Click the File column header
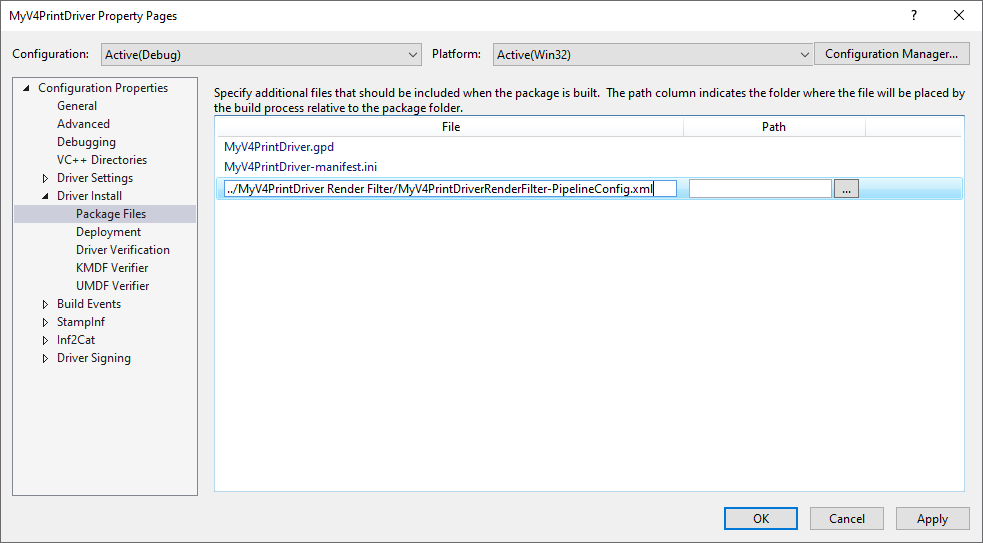This screenshot has height=543, width=983. [451, 127]
